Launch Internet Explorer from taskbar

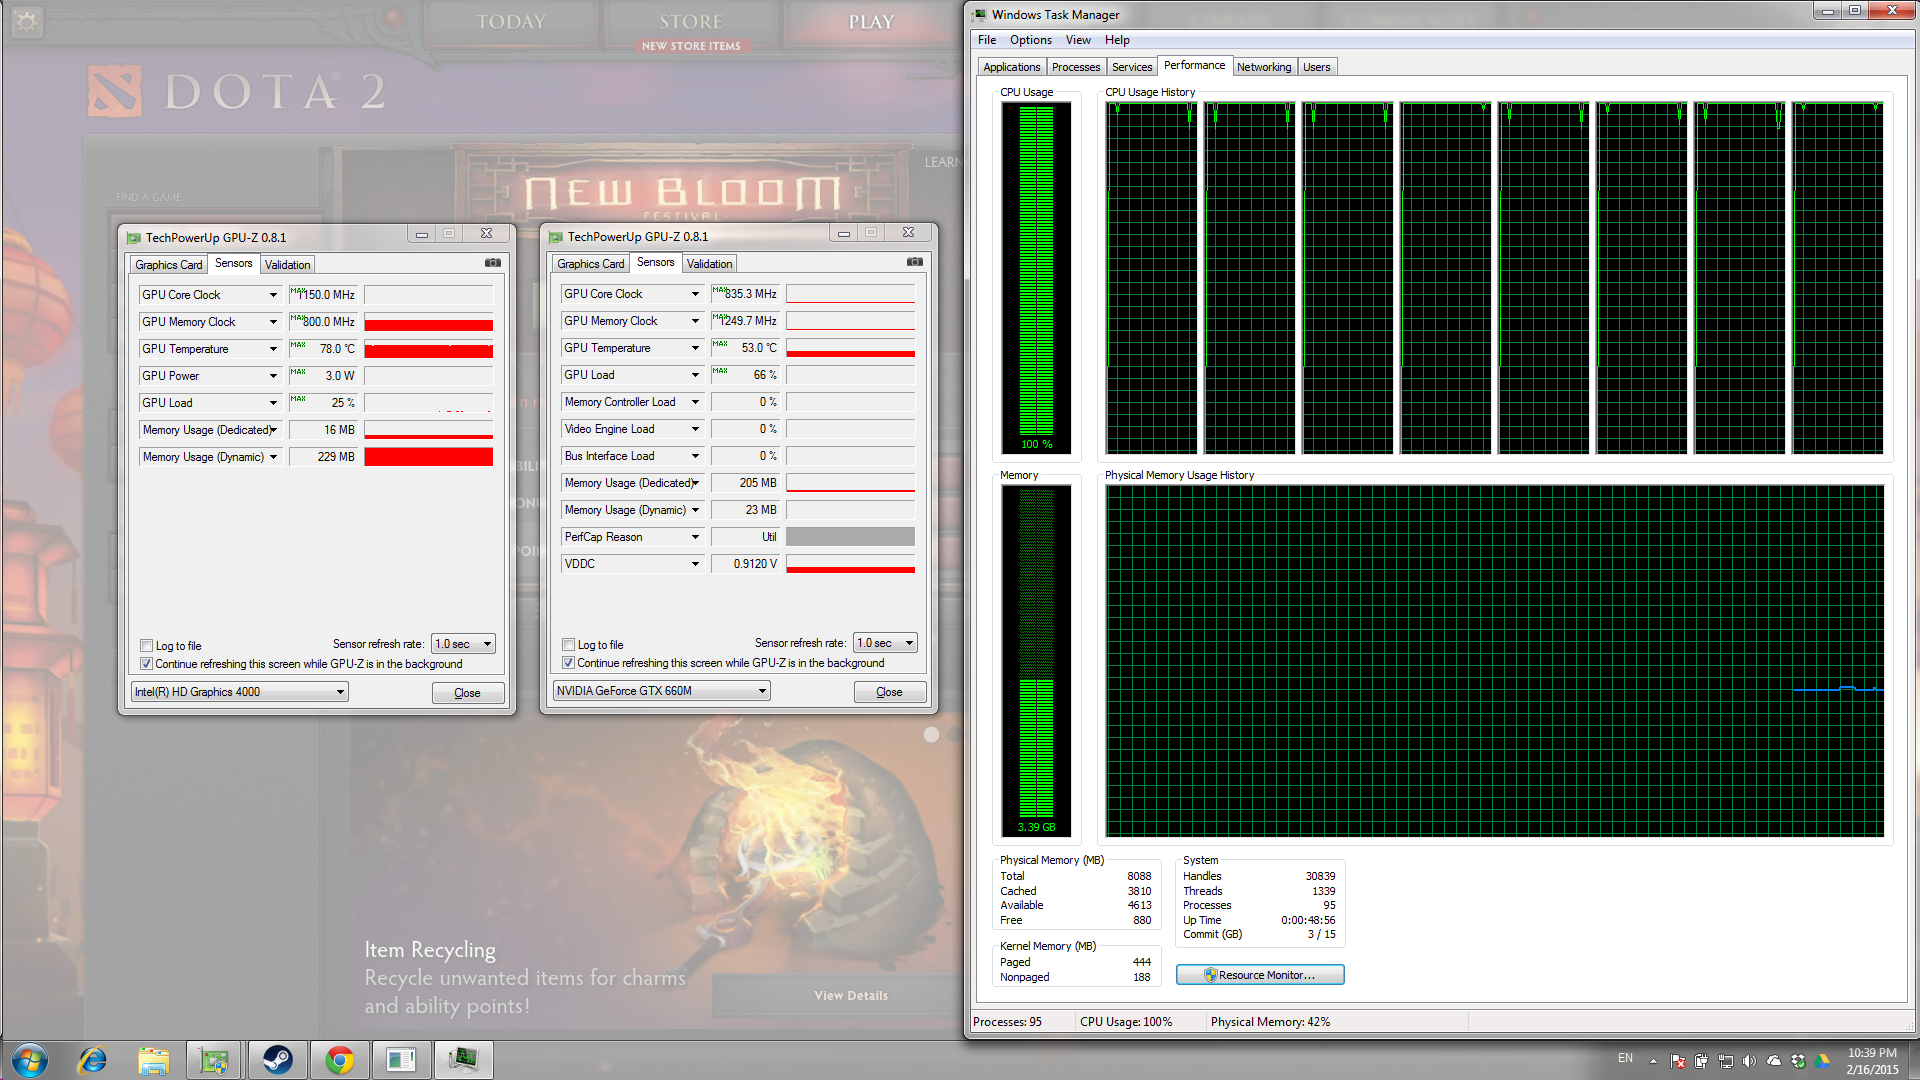(92, 1060)
